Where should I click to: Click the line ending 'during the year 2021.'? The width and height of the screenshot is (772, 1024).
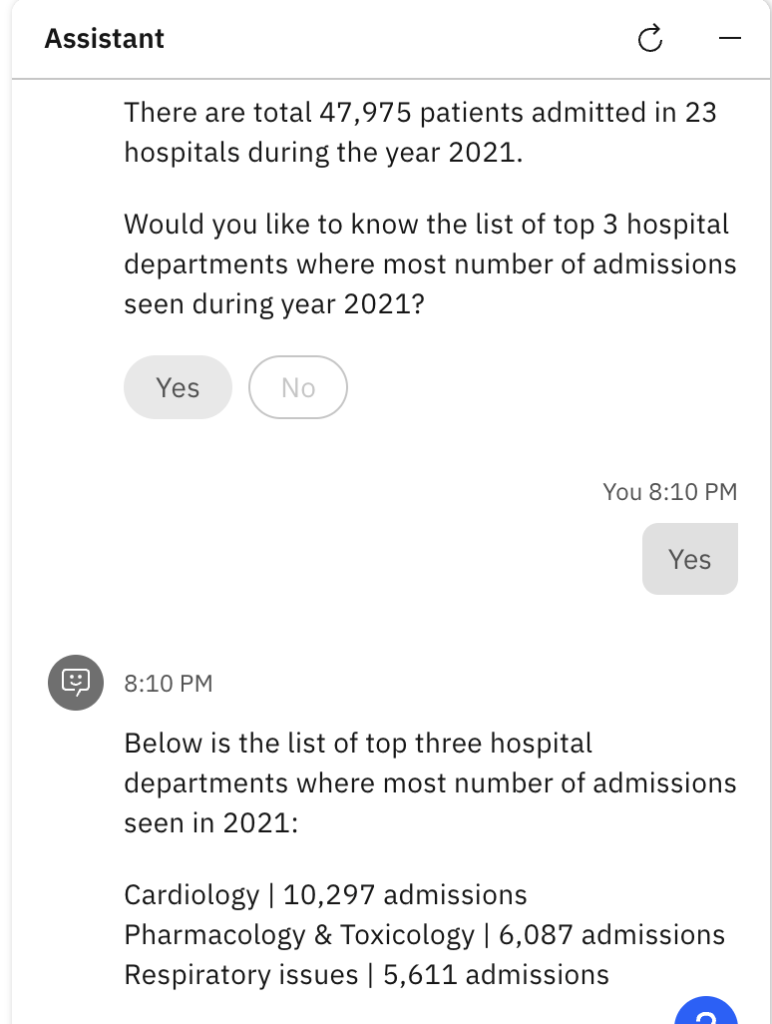pyautogui.click(x=323, y=153)
